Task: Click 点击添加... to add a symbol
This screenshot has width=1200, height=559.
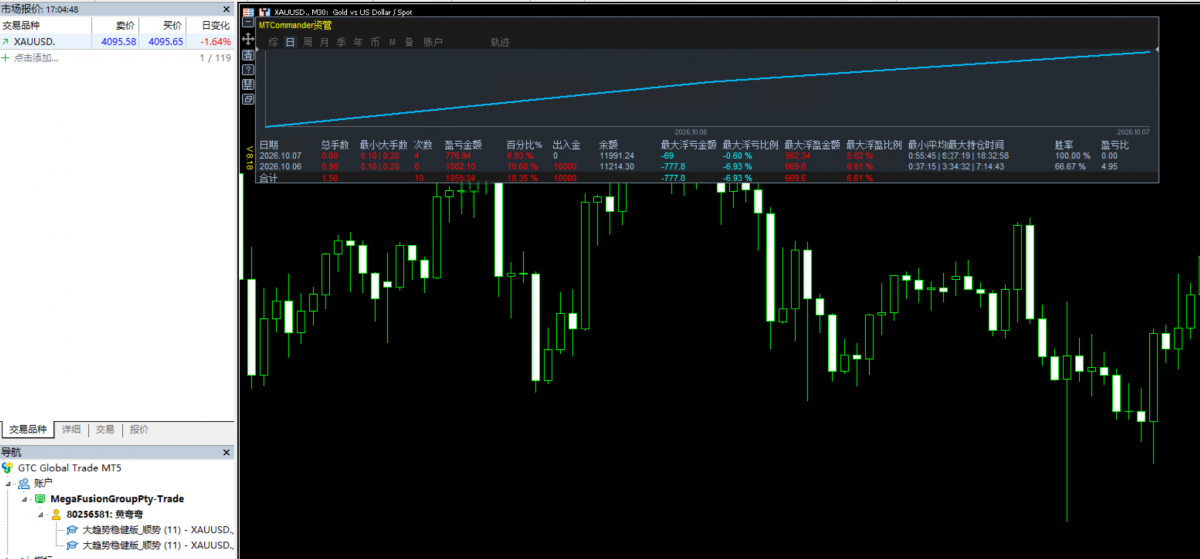Action: click(x=36, y=58)
